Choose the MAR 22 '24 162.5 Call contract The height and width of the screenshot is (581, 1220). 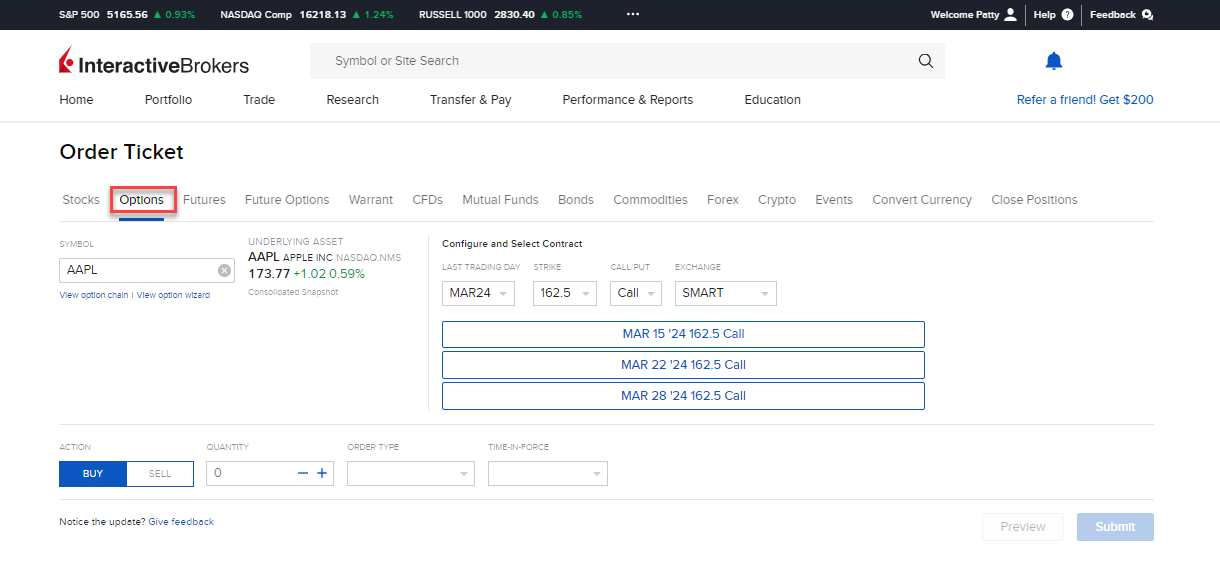pyautogui.click(x=683, y=365)
